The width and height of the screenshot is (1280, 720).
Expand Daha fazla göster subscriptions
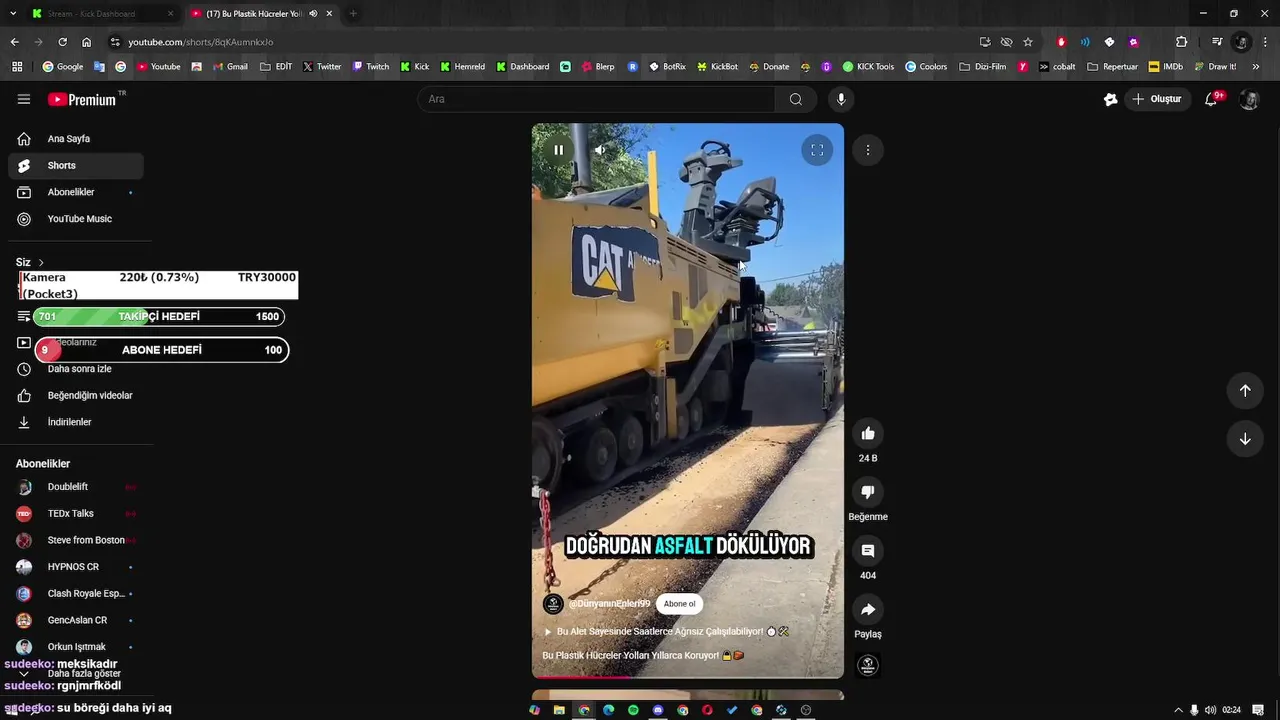(76, 674)
